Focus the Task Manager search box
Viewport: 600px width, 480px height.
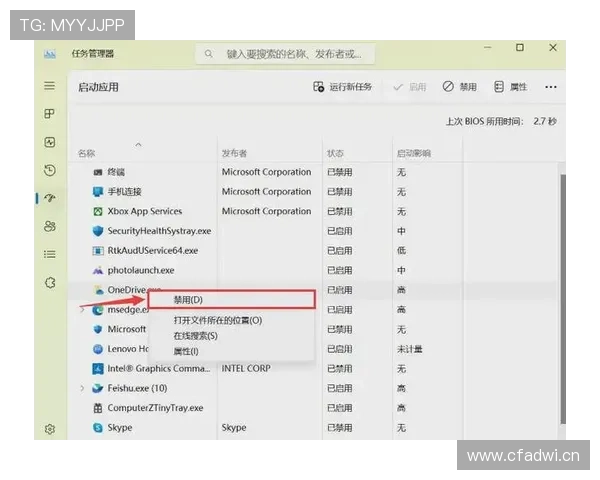(x=285, y=54)
